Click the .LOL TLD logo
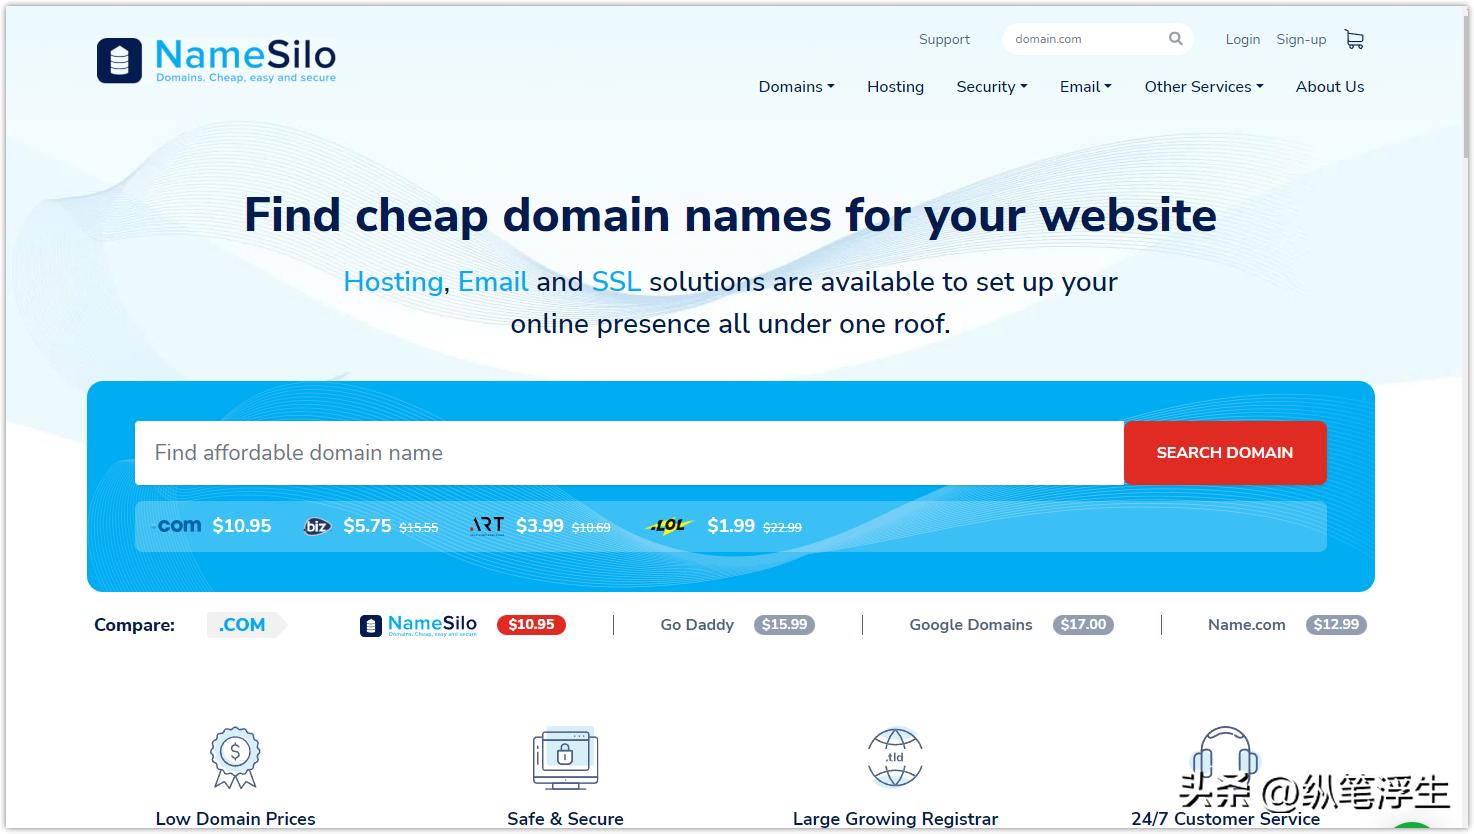The image size is (1474, 834). click(x=669, y=526)
